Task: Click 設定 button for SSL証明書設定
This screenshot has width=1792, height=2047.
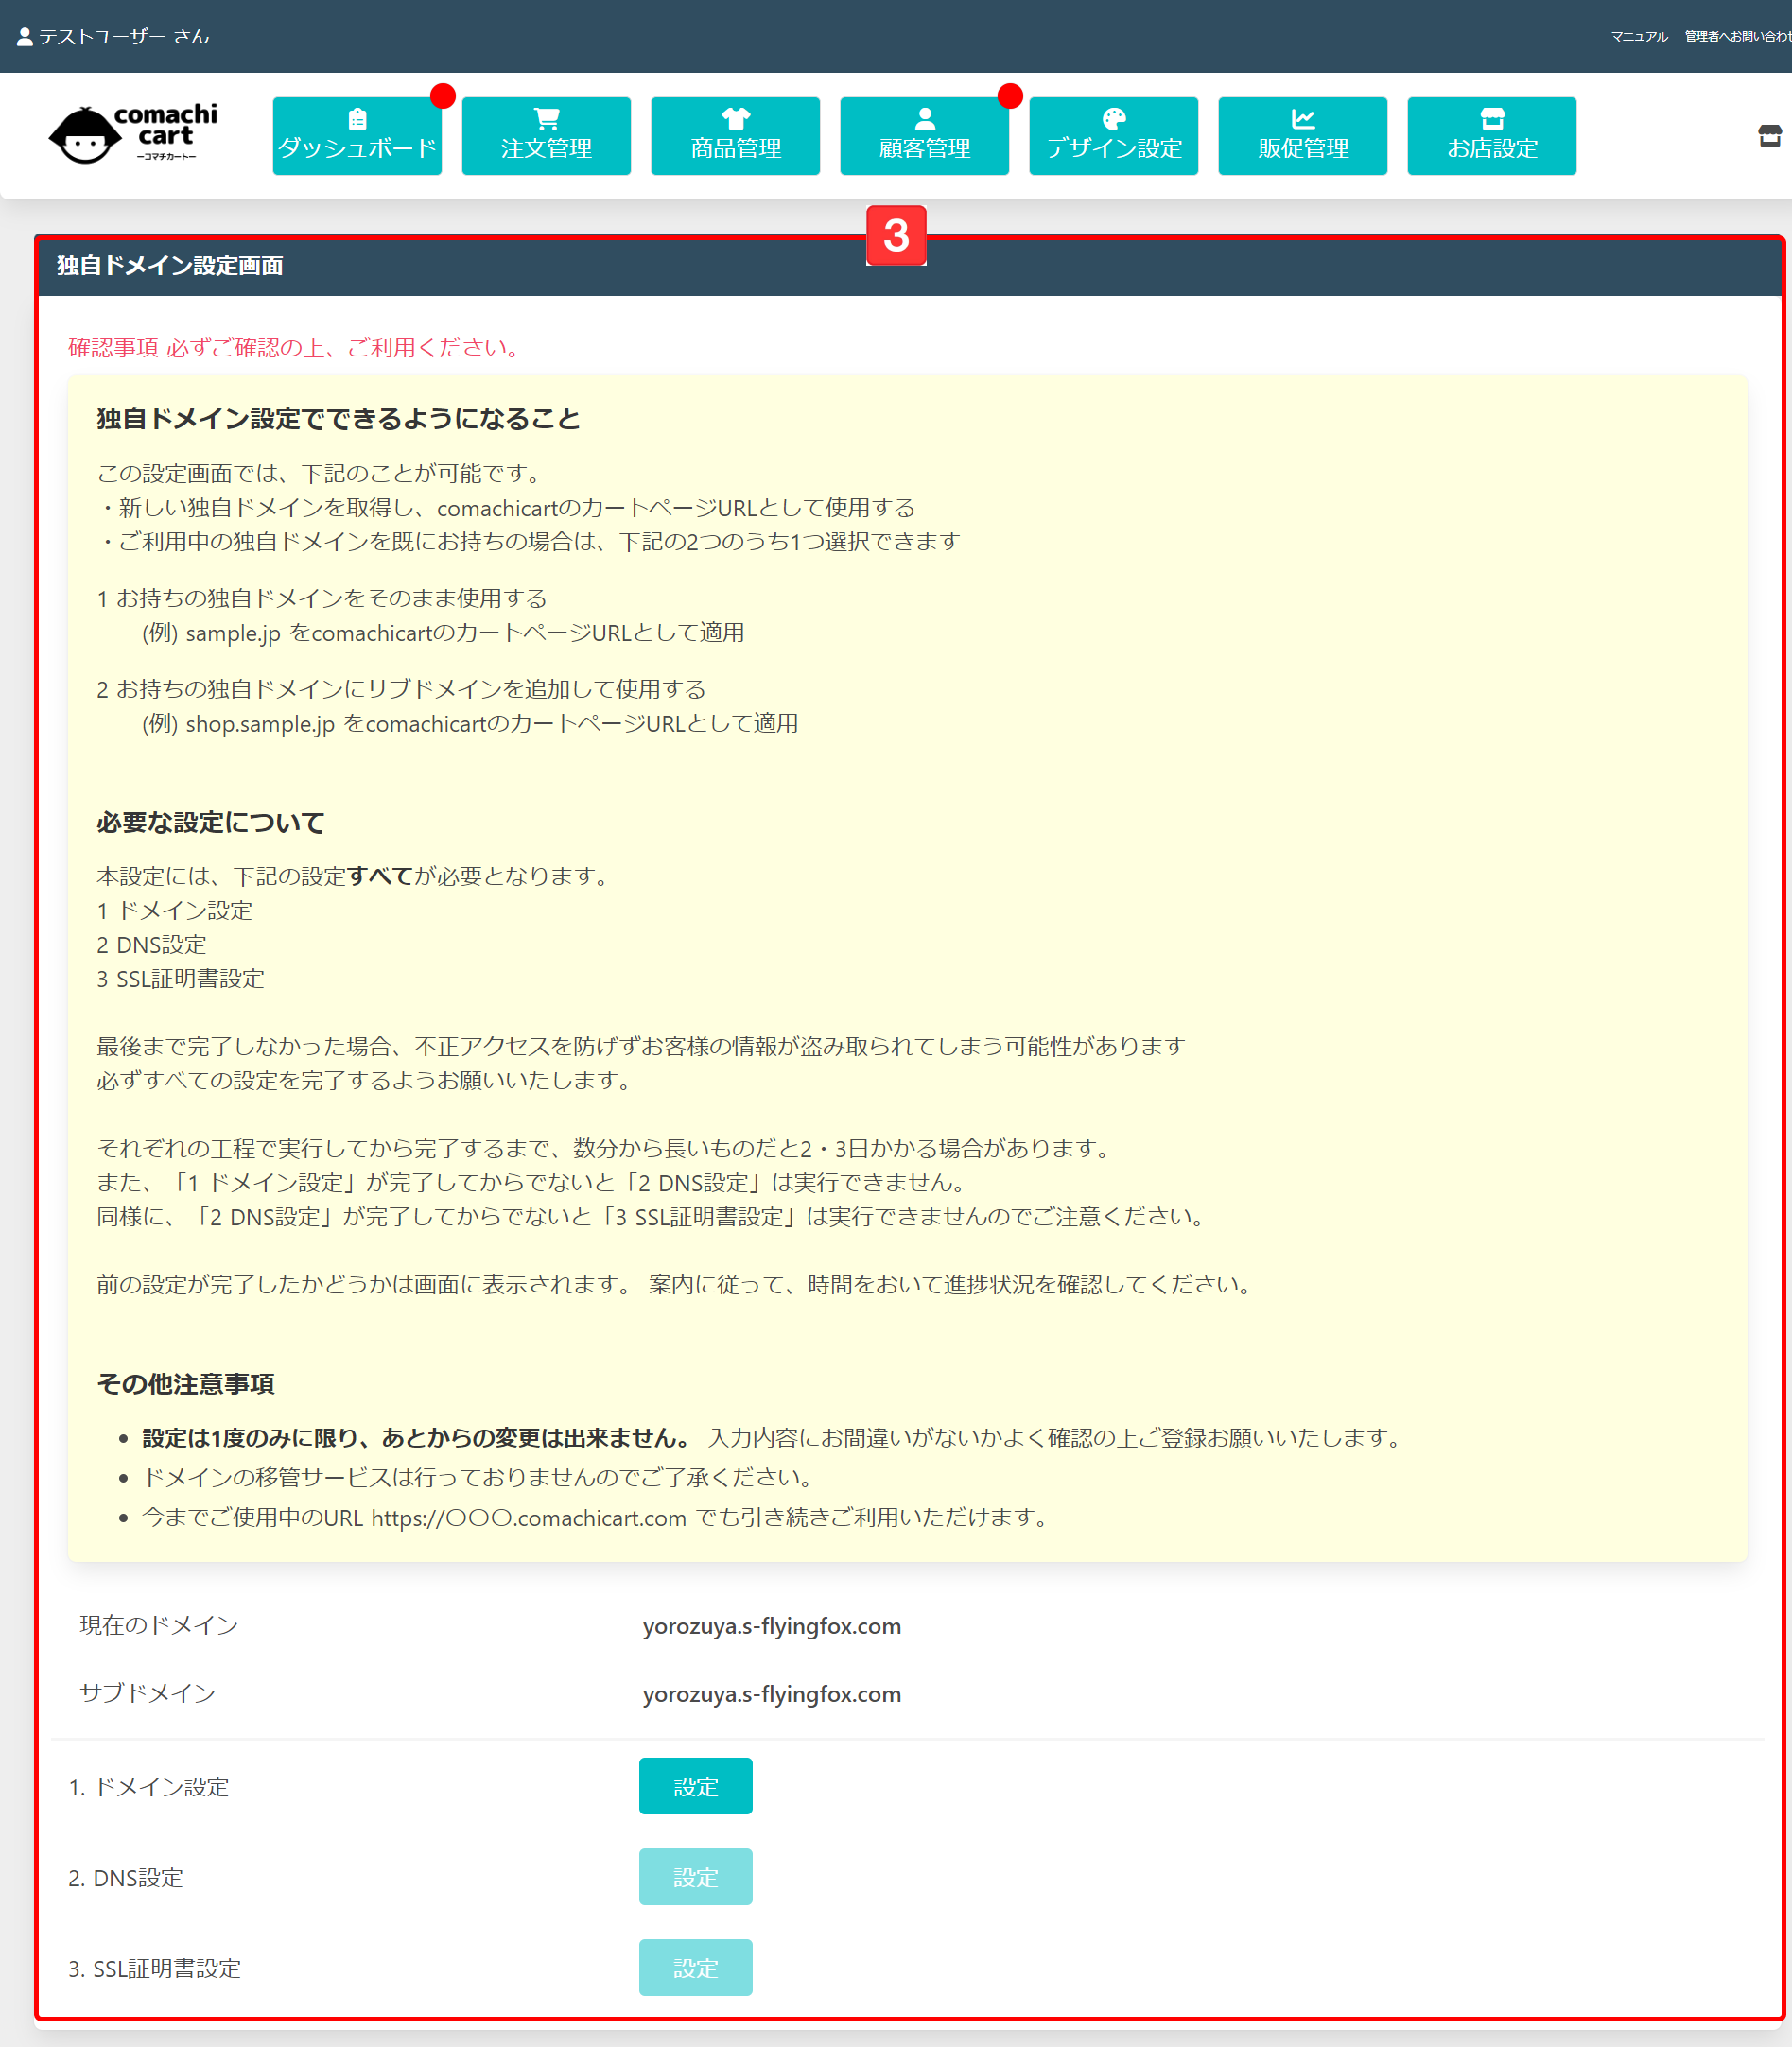Action: click(695, 1968)
